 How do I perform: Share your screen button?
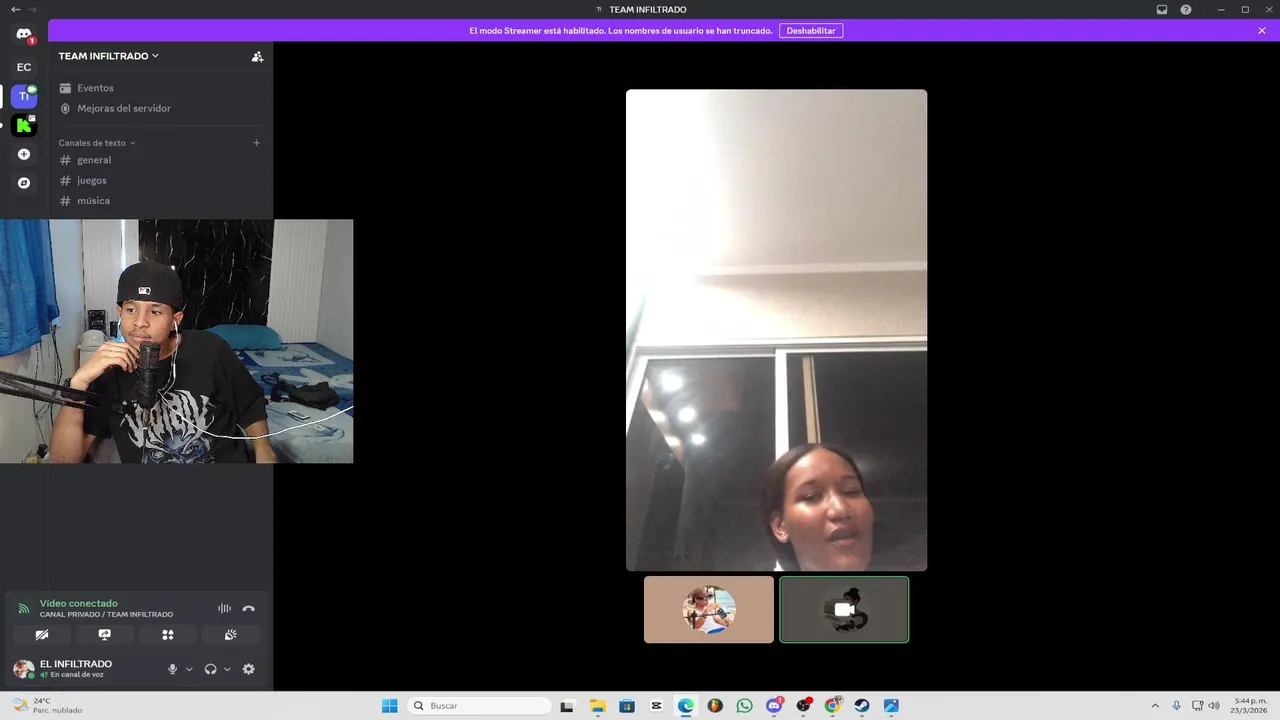point(105,635)
